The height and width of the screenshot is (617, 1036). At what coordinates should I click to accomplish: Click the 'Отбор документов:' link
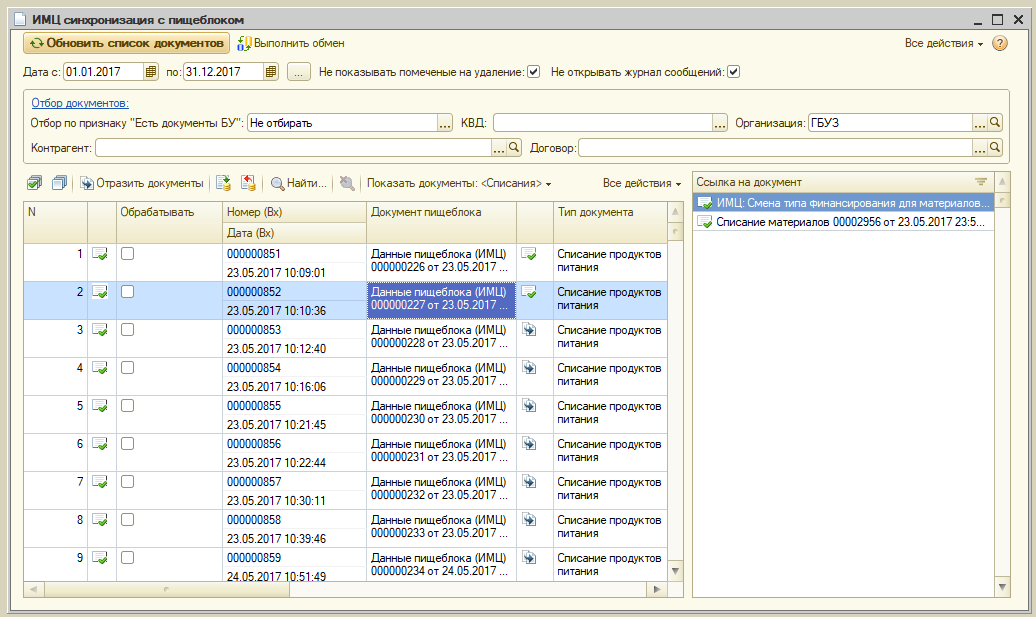pyautogui.click(x=79, y=102)
